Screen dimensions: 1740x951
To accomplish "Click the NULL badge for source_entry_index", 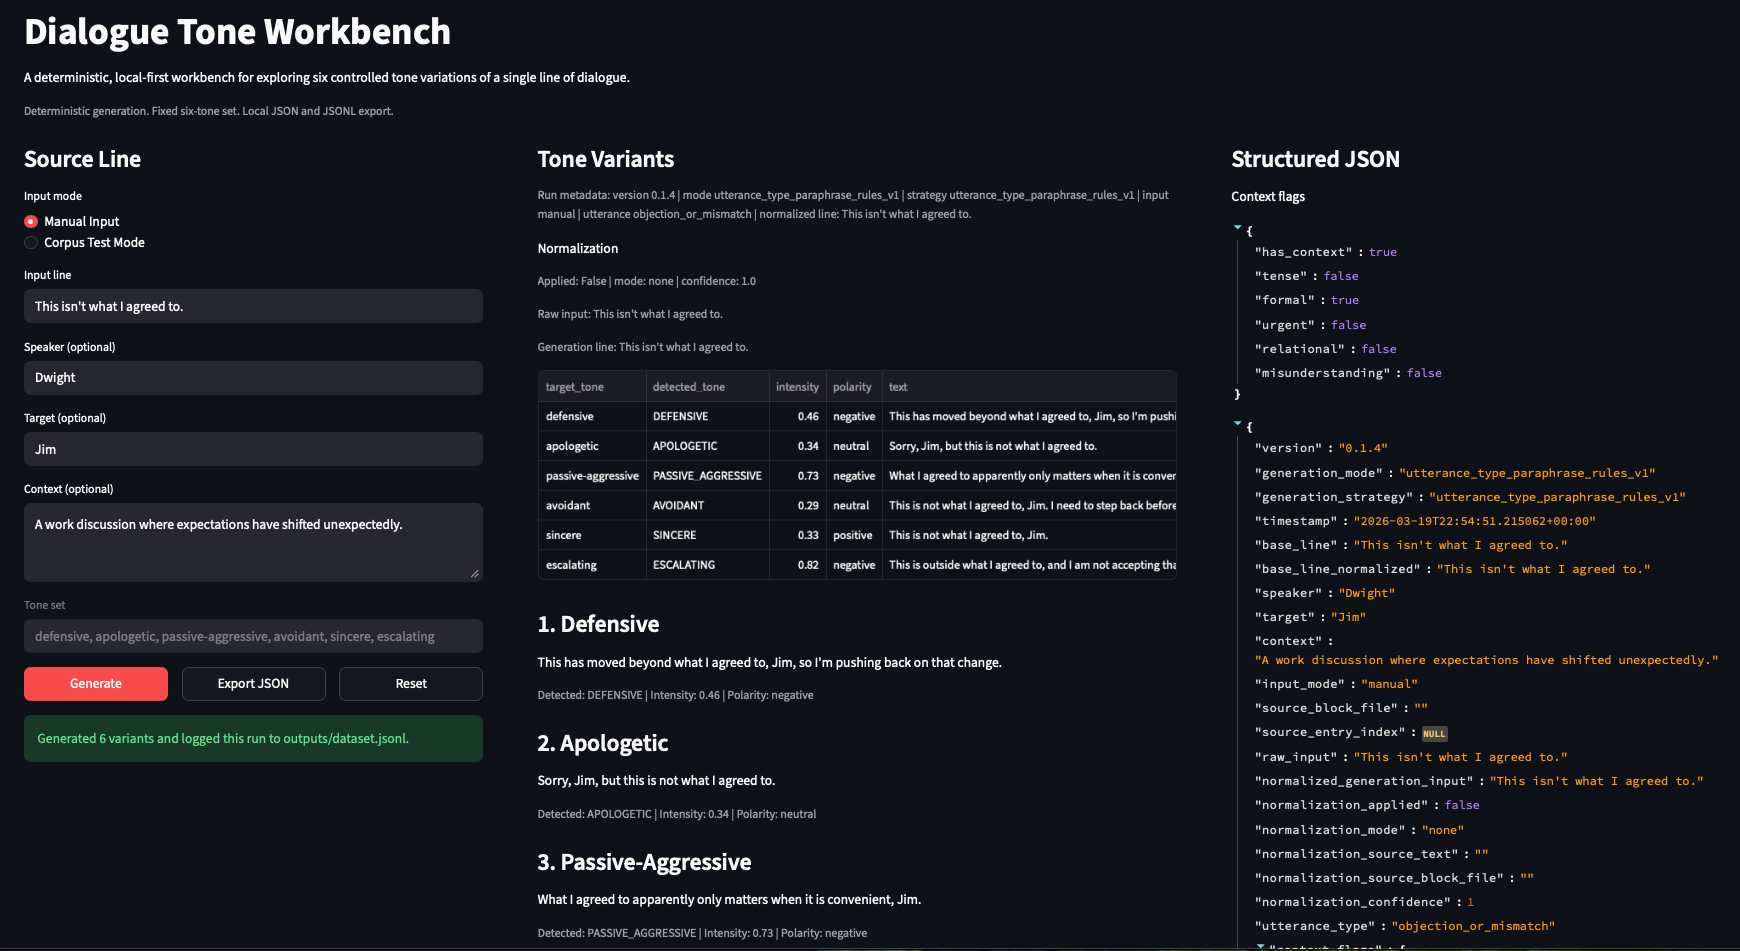I will click(x=1434, y=734).
